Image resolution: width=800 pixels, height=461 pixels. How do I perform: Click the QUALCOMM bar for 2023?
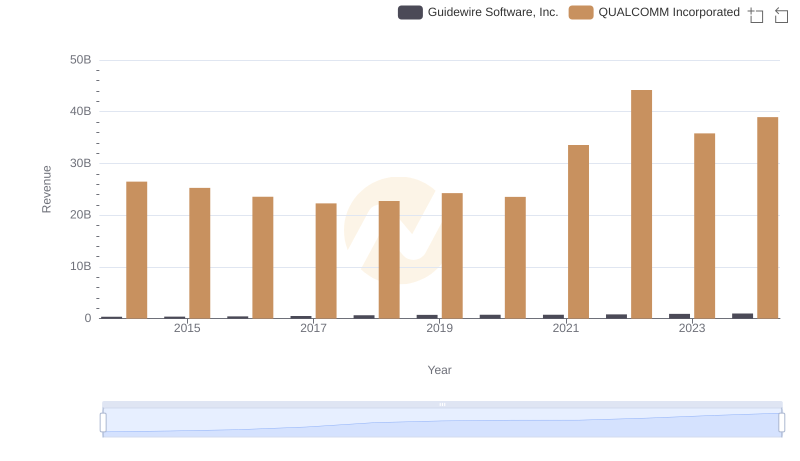[704, 226]
